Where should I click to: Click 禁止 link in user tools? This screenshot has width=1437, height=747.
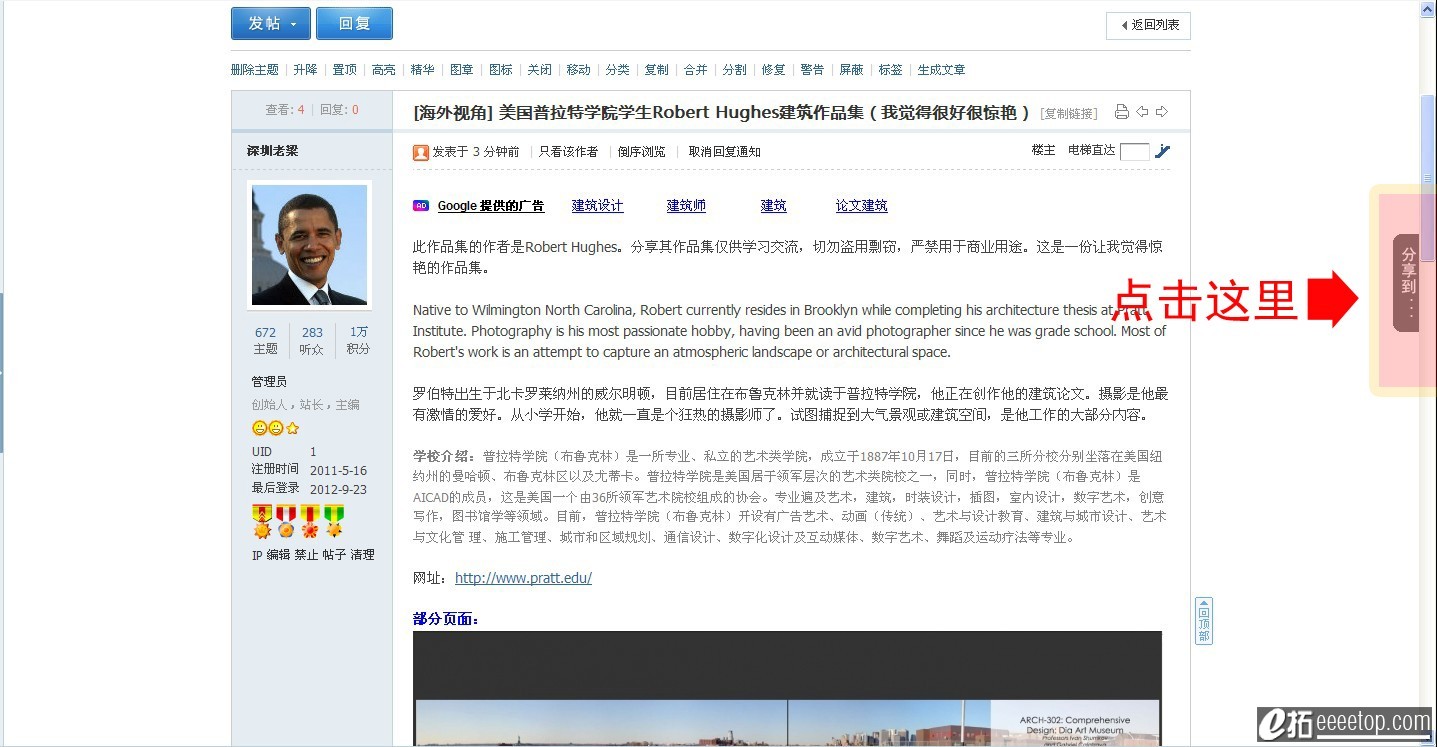click(x=306, y=555)
